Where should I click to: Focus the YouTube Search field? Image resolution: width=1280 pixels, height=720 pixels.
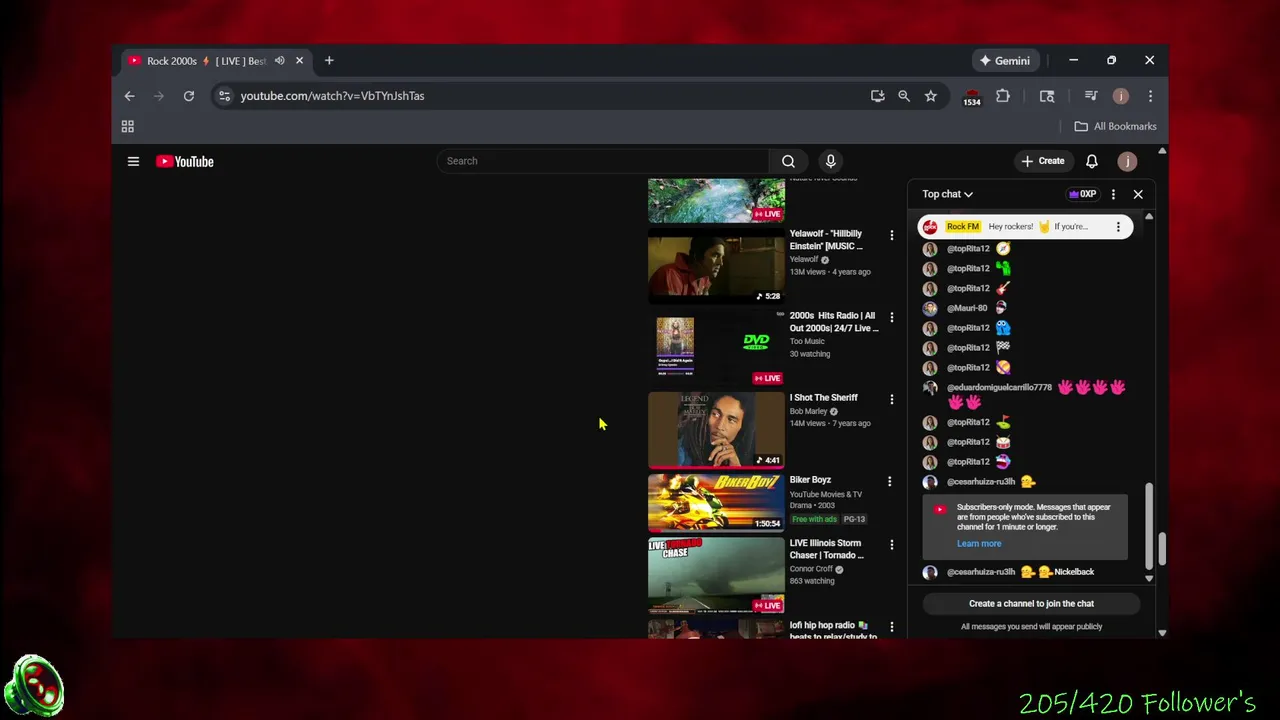(x=603, y=161)
